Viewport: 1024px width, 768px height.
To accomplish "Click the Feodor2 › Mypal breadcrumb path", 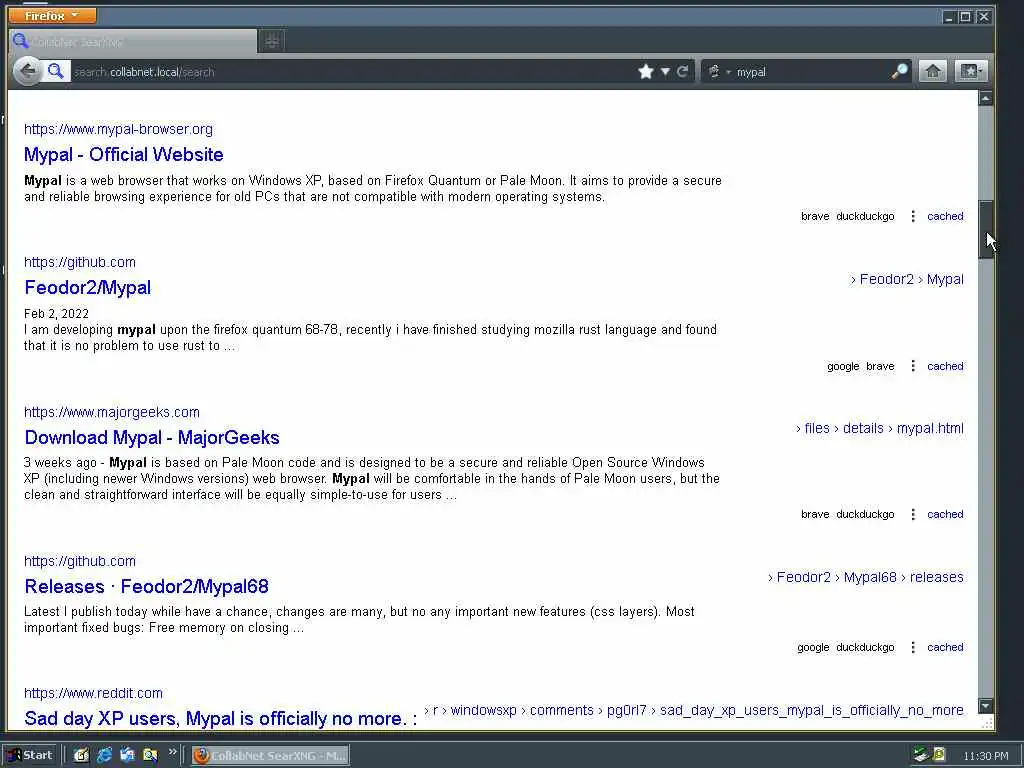I will click(x=907, y=280).
